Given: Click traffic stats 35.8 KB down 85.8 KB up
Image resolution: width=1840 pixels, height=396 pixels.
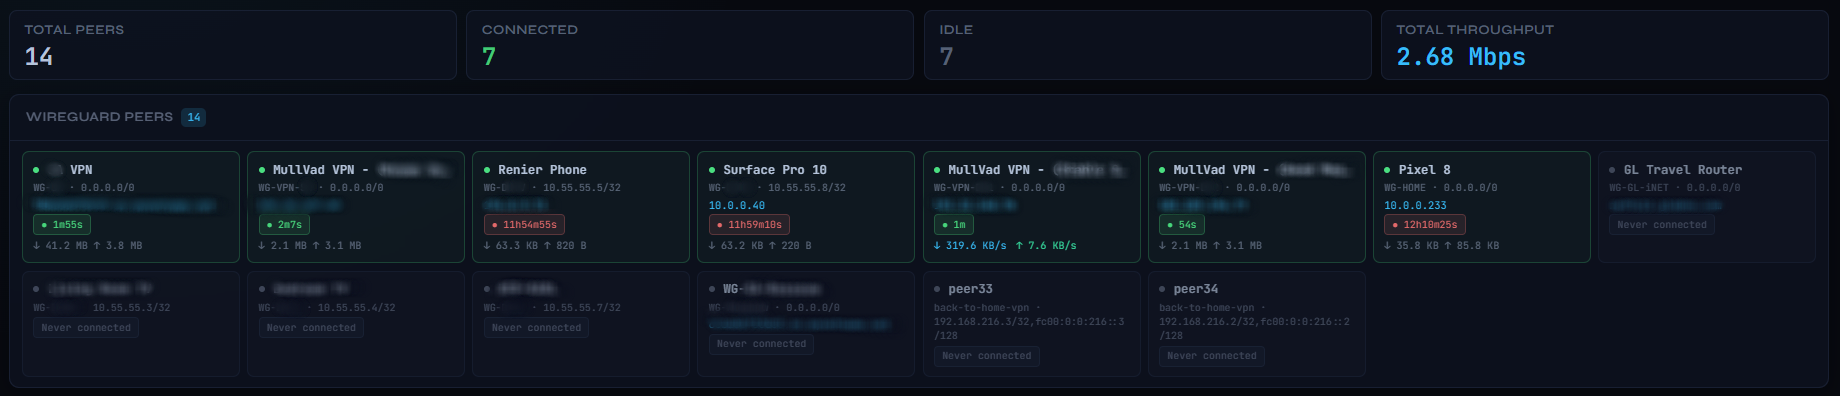Looking at the screenshot, I should pyautogui.click(x=1441, y=246).
